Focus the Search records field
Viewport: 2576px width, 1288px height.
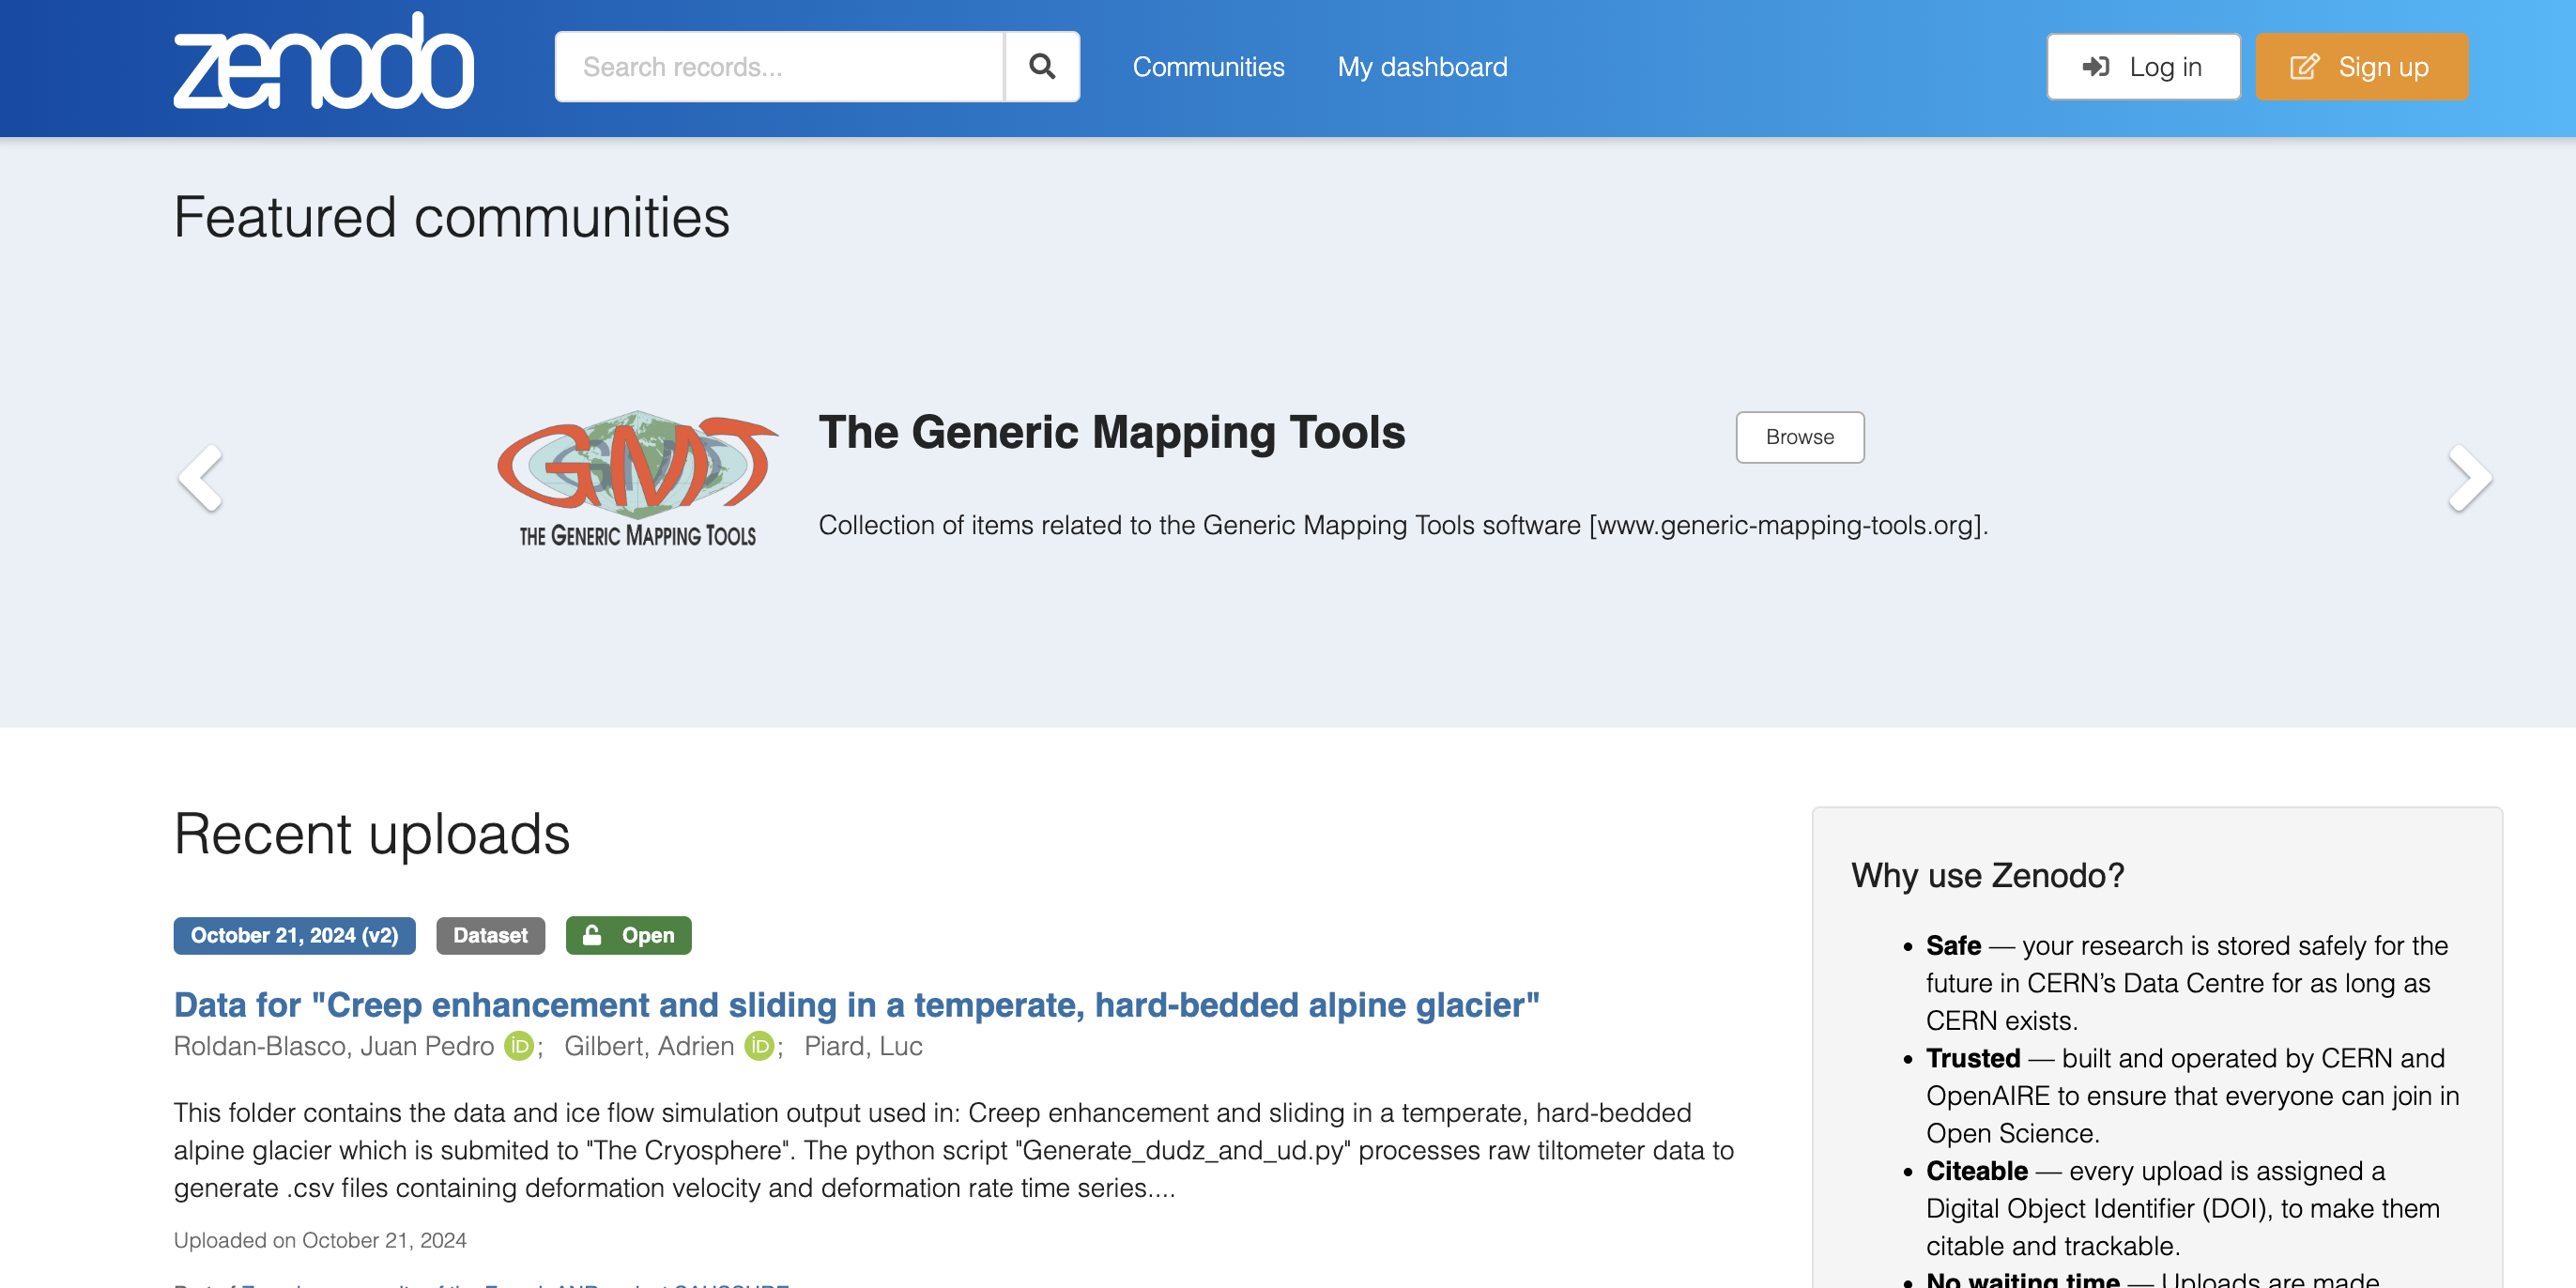click(779, 67)
